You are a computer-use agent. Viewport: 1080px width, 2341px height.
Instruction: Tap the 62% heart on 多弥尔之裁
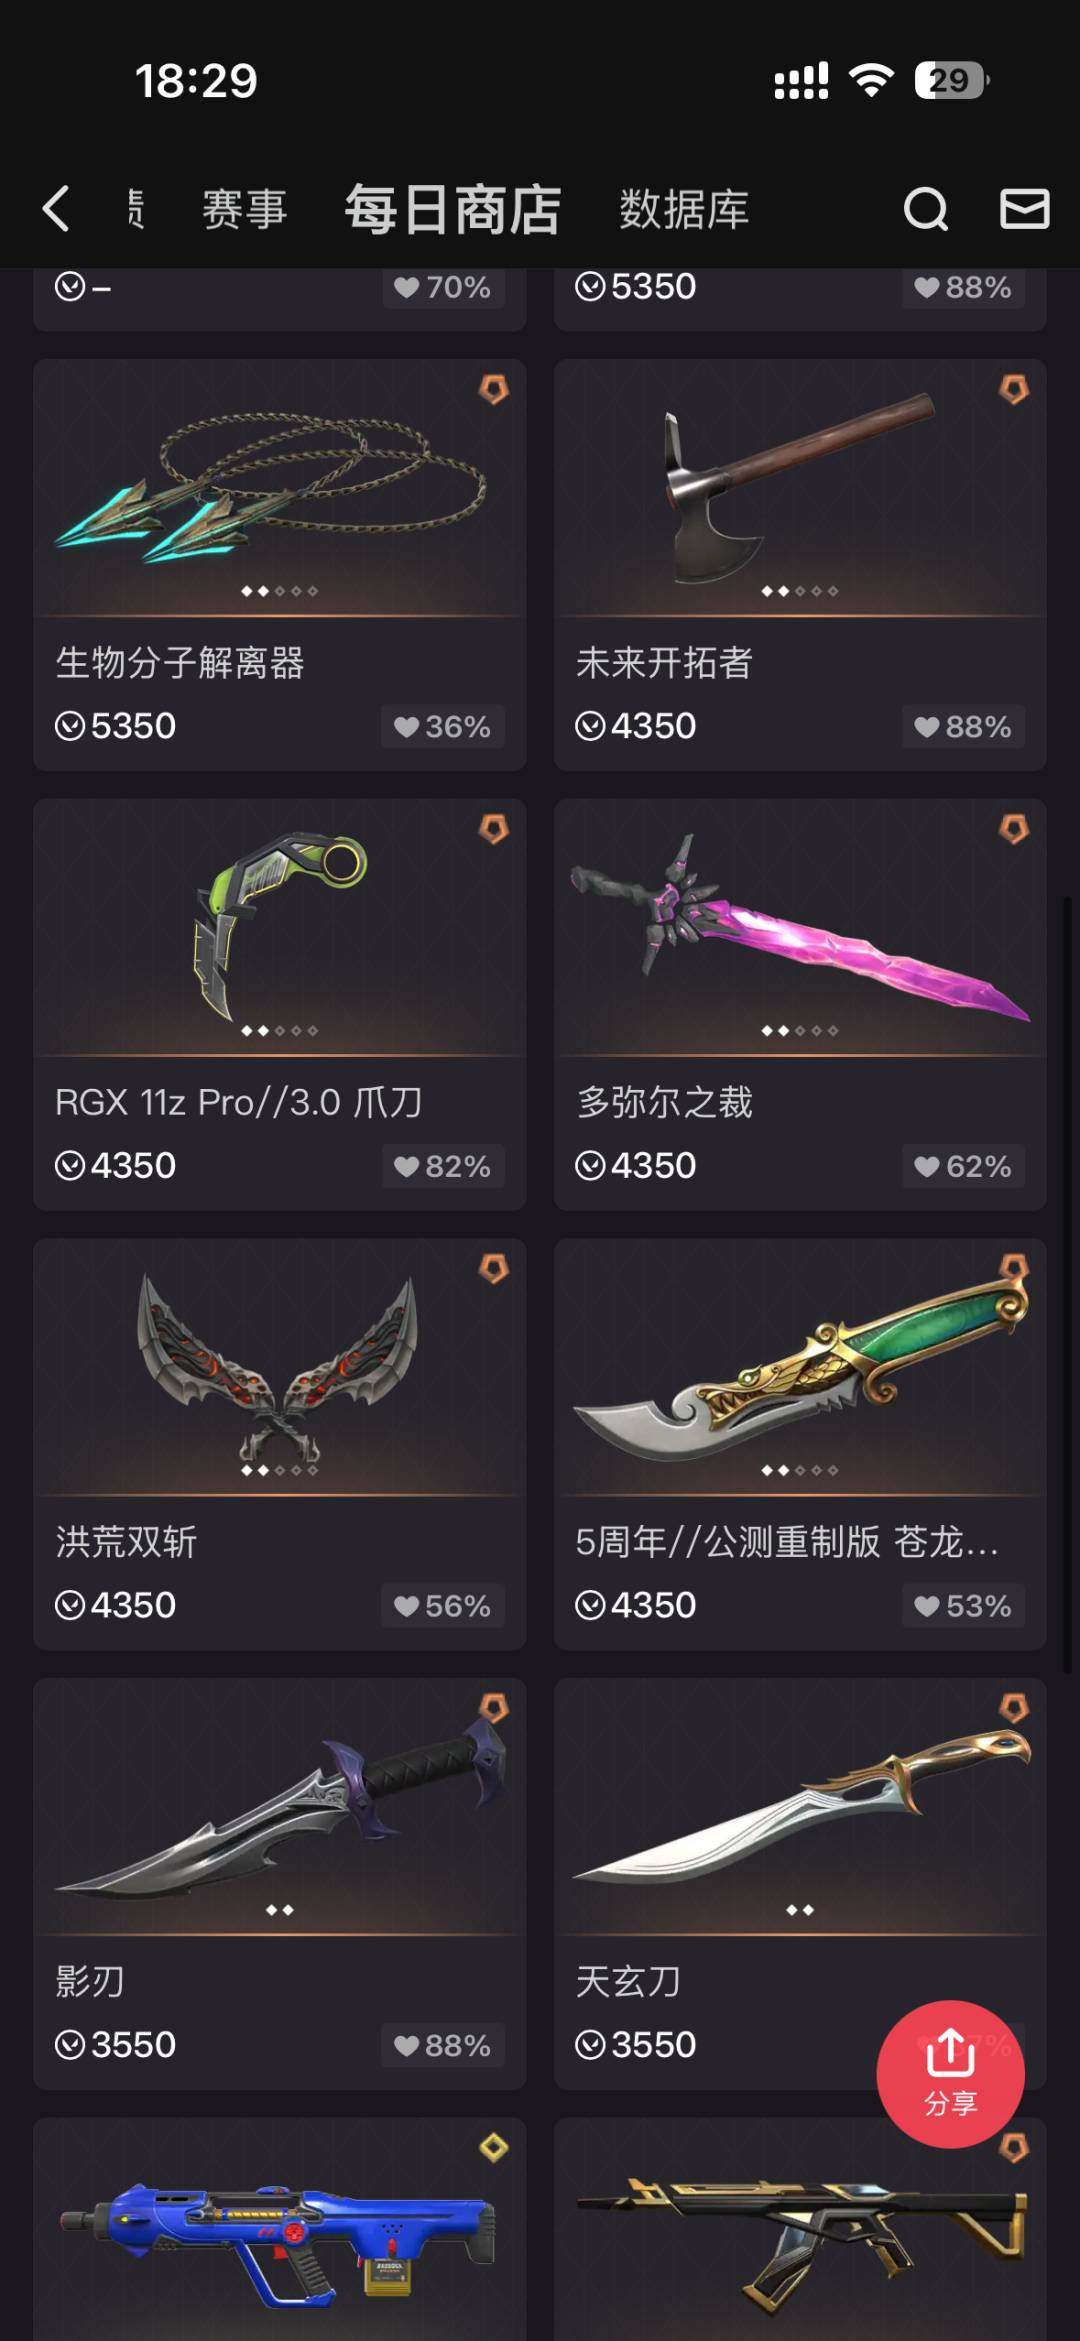[963, 1166]
